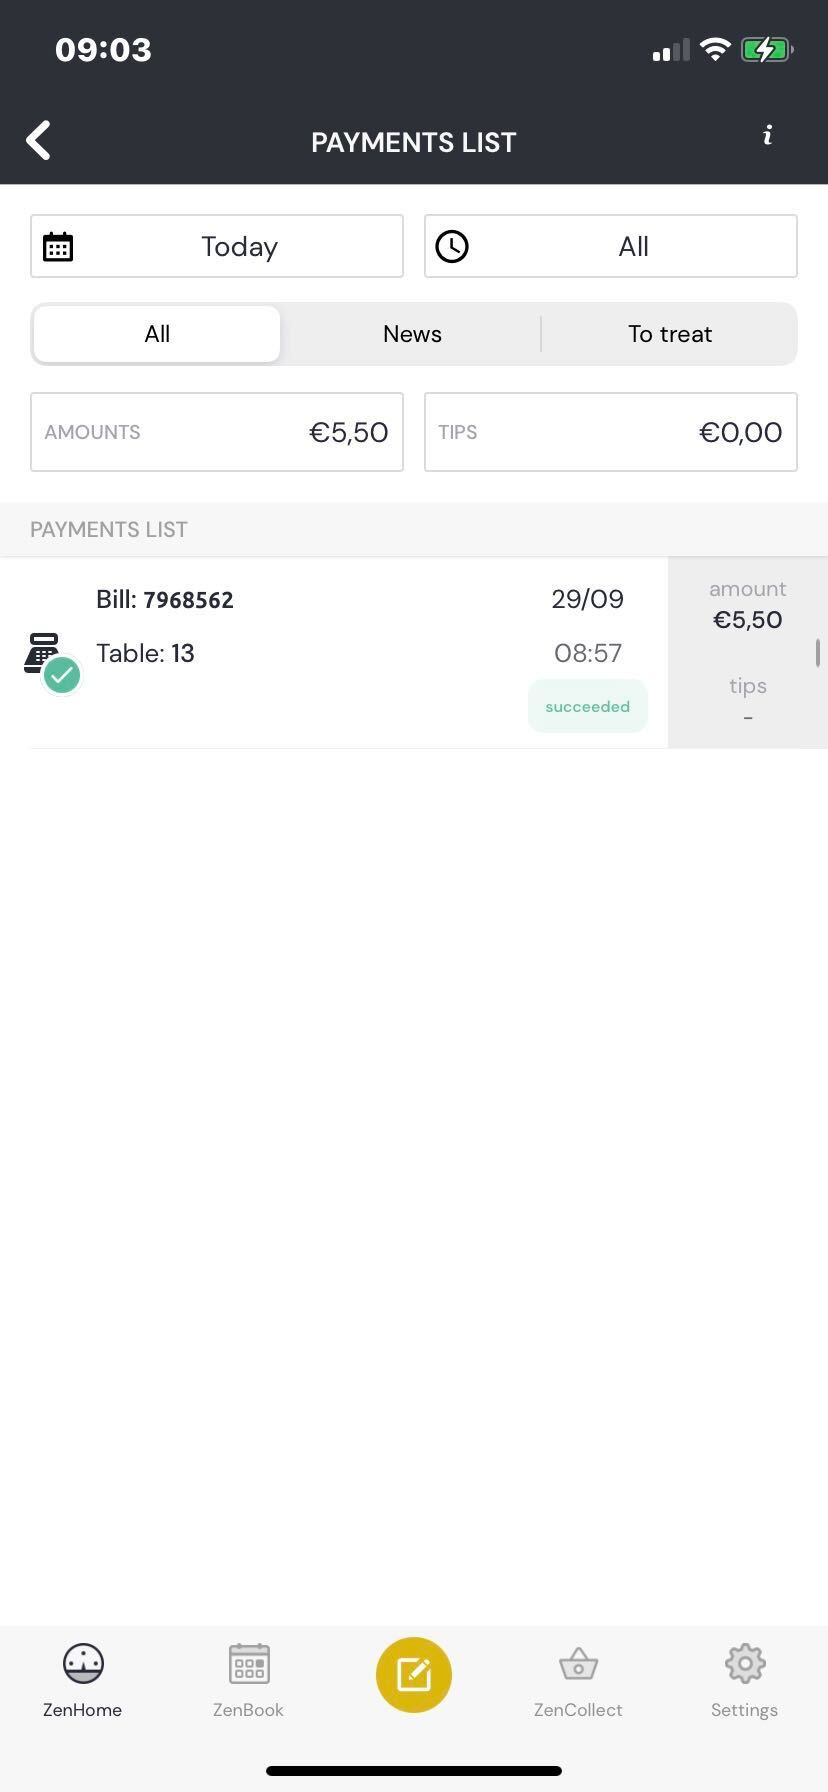
Task: Select the All segment filter
Action: pos(157,334)
